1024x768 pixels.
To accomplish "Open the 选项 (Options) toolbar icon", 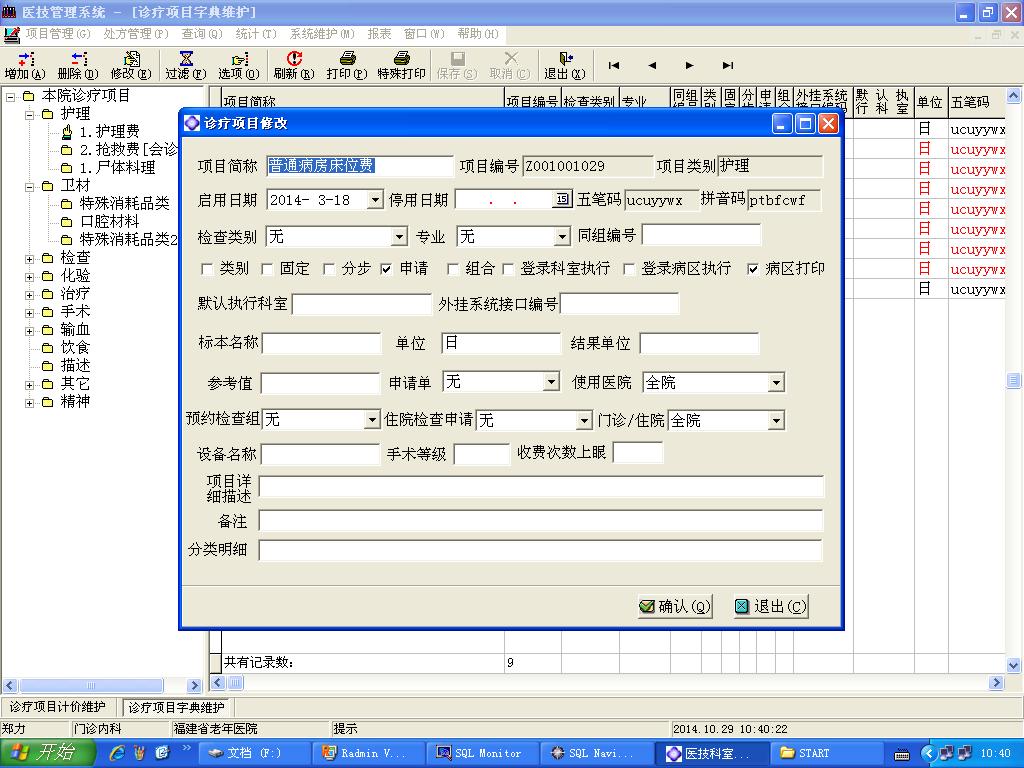I will tap(238, 65).
